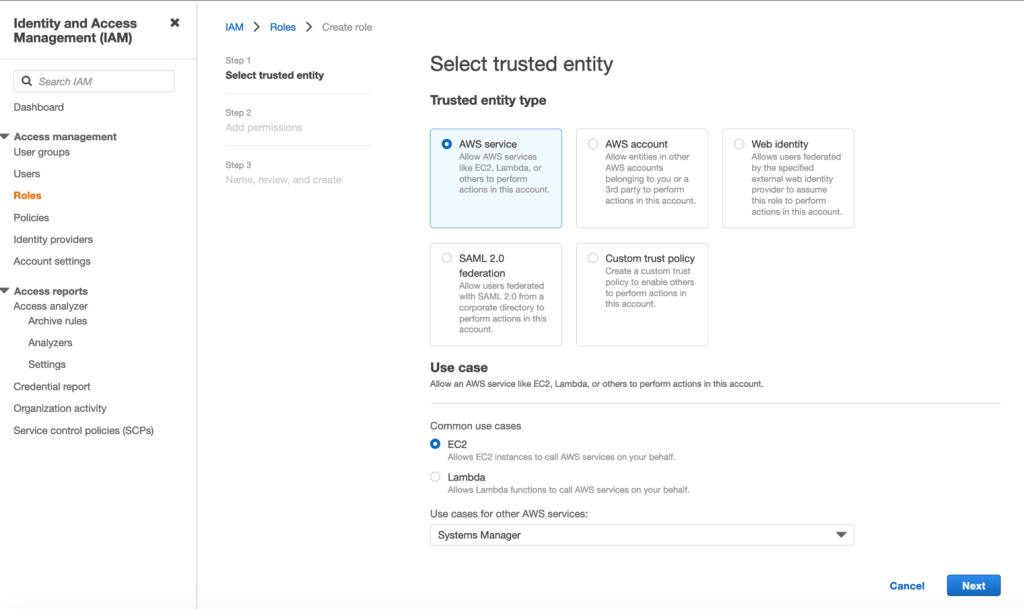
Task: Select the Lambda common use case
Action: (x=434, y=477)
